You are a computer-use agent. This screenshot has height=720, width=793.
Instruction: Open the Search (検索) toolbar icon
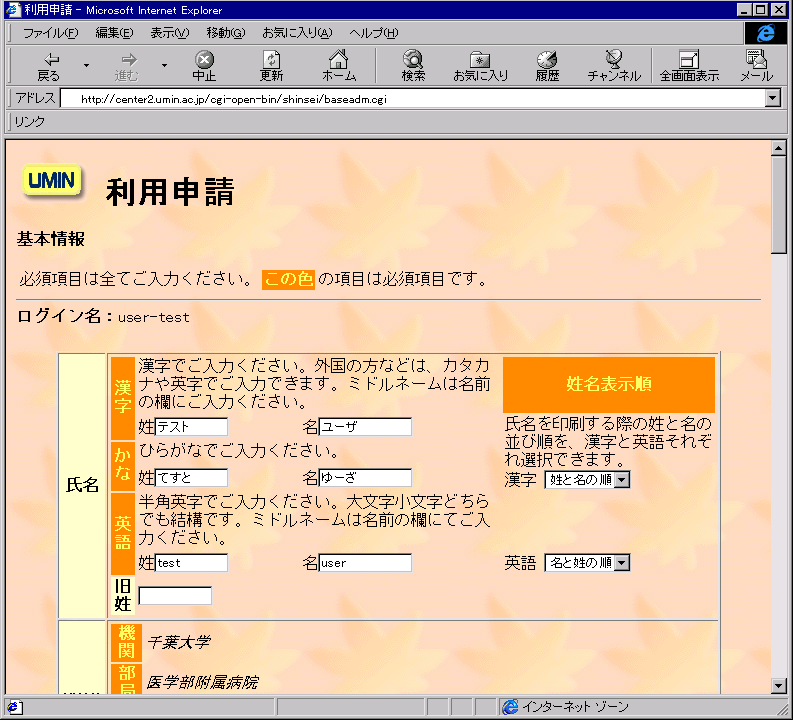point(413,66)
